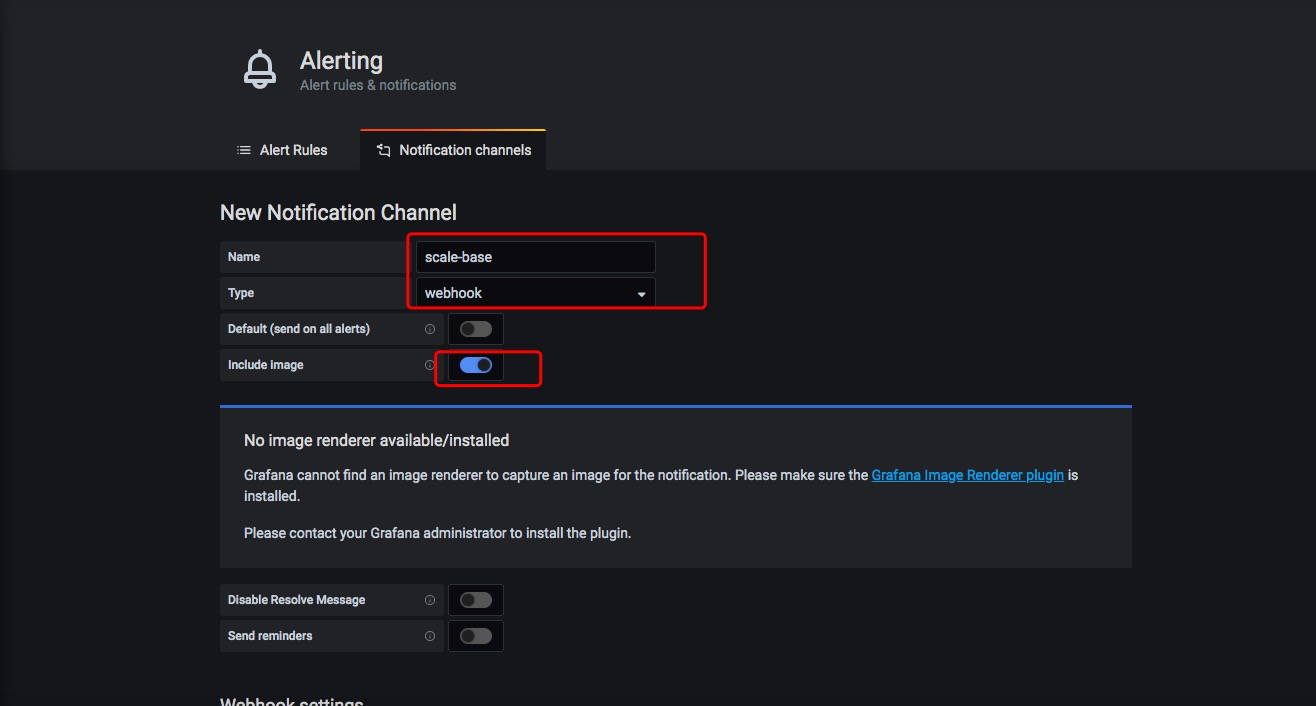Open the Alert Rules tab
Screen dimensions: 1316x706
282,150
